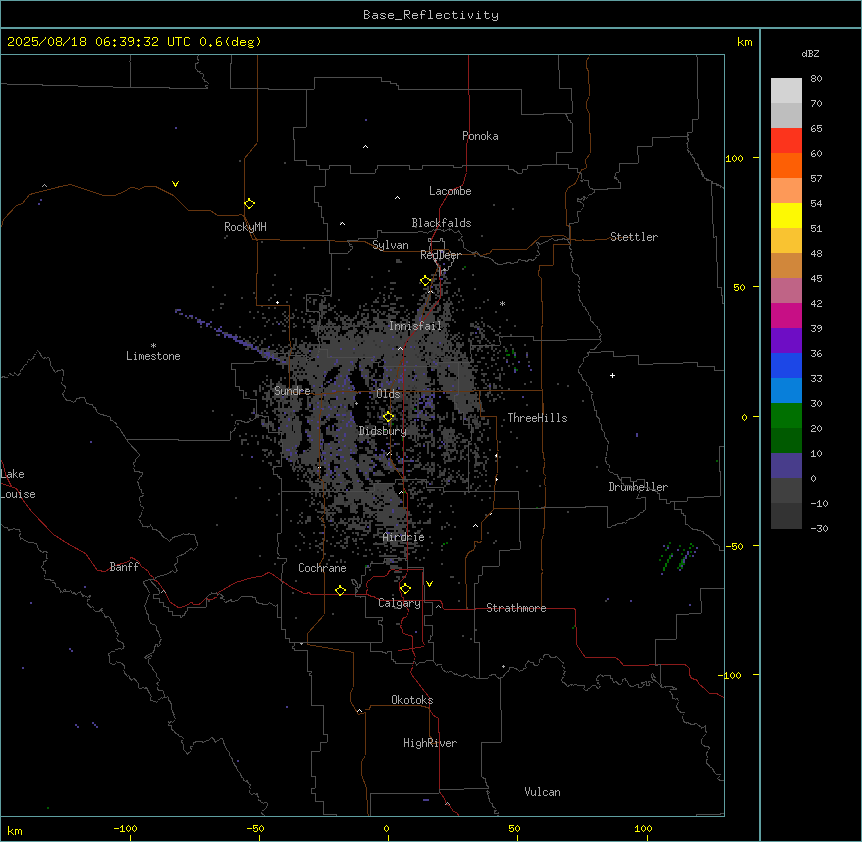The width and height of the screenshot is (862, 842).
Task: Pick the yellow diamond marker below Cochrane
Action: [x=340, y=590]
